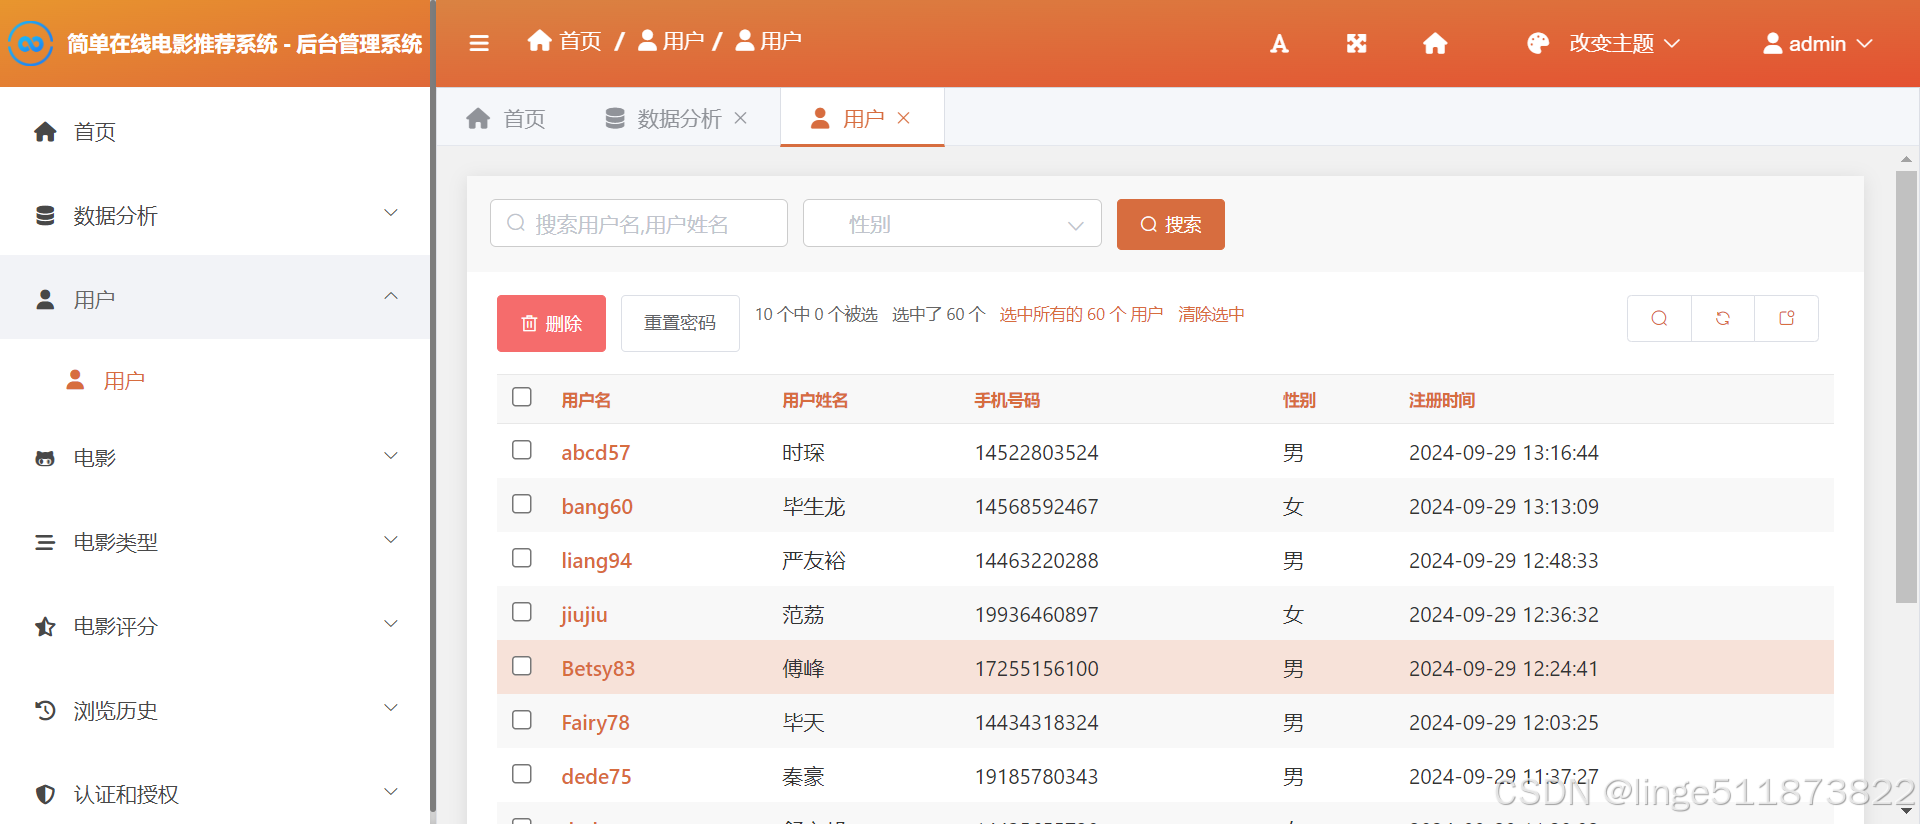Click the admin user avatar icon
The height and width of the screenshot is (824, 1920).
(1772, 43)
